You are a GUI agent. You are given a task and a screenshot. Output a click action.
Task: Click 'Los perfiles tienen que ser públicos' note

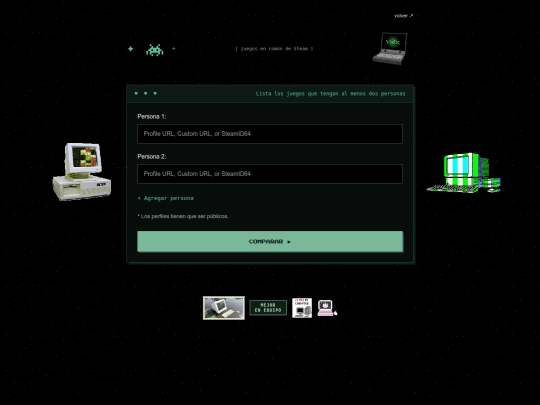183,216
